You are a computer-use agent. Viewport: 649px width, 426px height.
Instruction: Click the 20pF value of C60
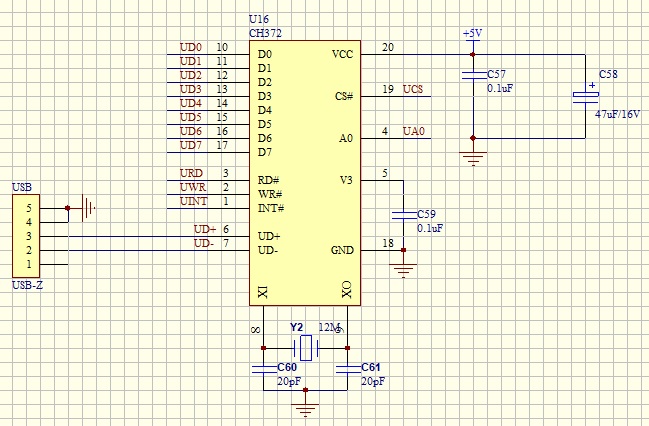[x=289, y=381]
